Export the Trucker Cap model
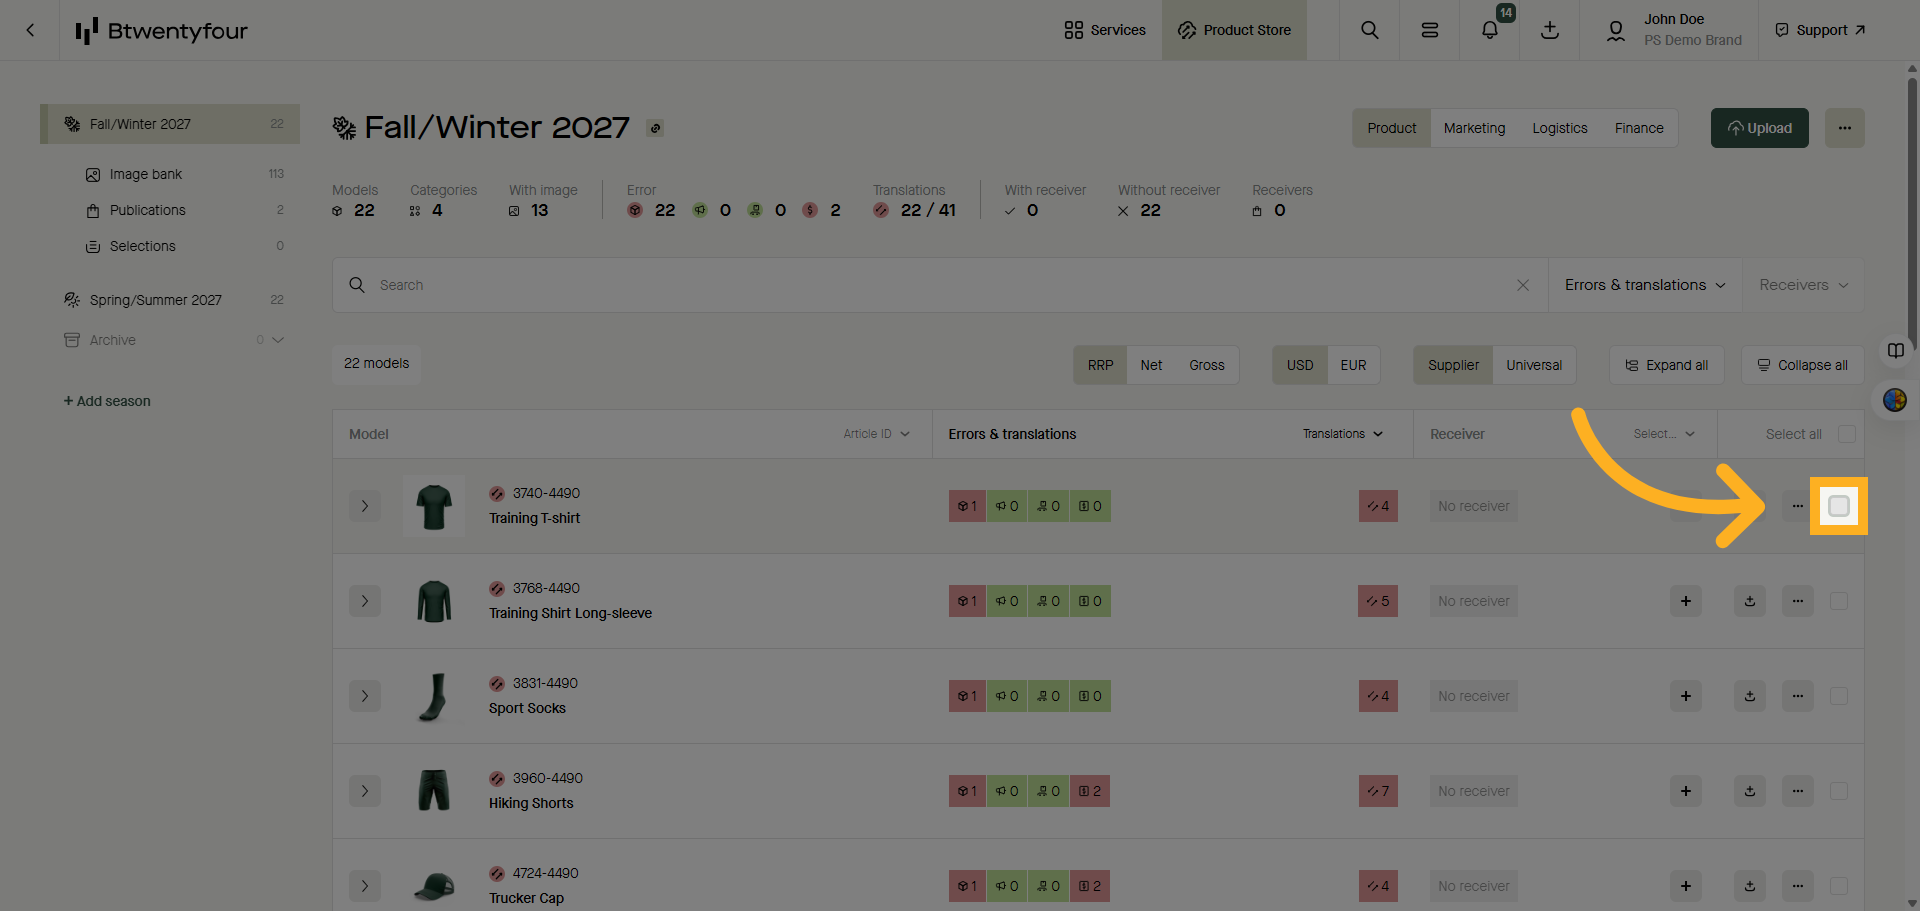Viewport: 1920px width, 911px height. 1750,886
